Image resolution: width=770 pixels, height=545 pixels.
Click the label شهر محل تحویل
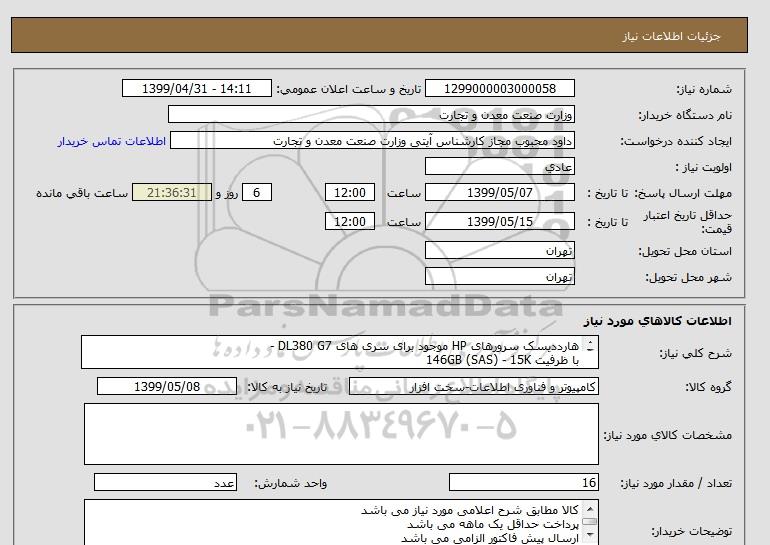[688, 277]
